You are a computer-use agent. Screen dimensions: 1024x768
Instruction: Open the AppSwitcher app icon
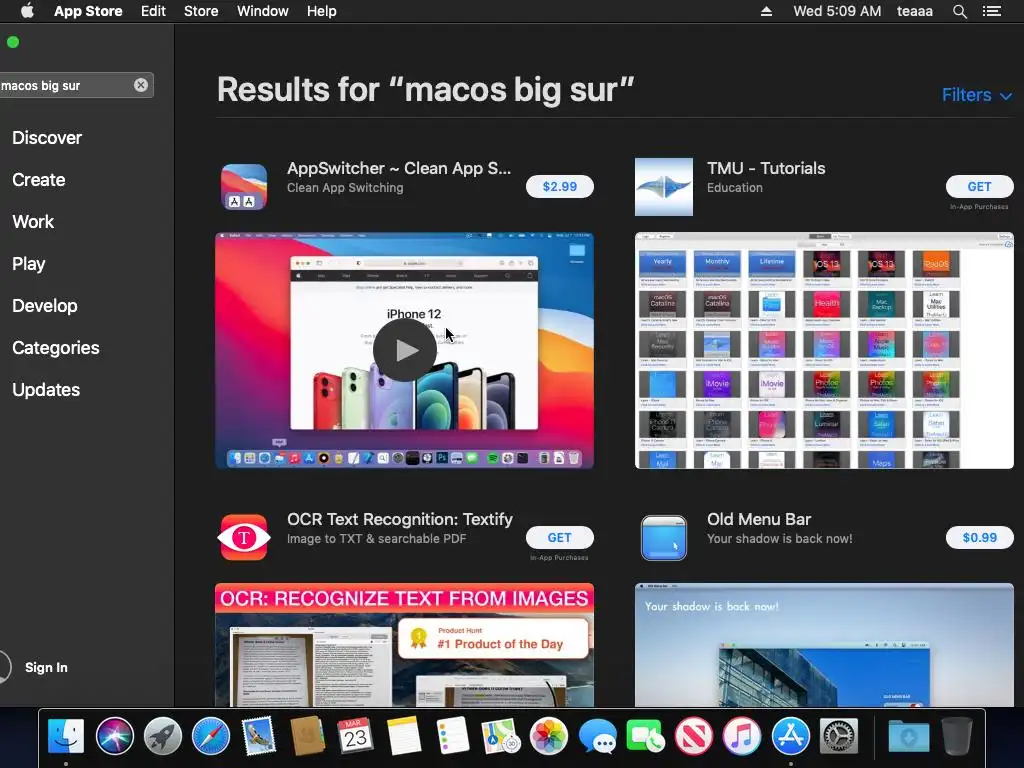244,187
